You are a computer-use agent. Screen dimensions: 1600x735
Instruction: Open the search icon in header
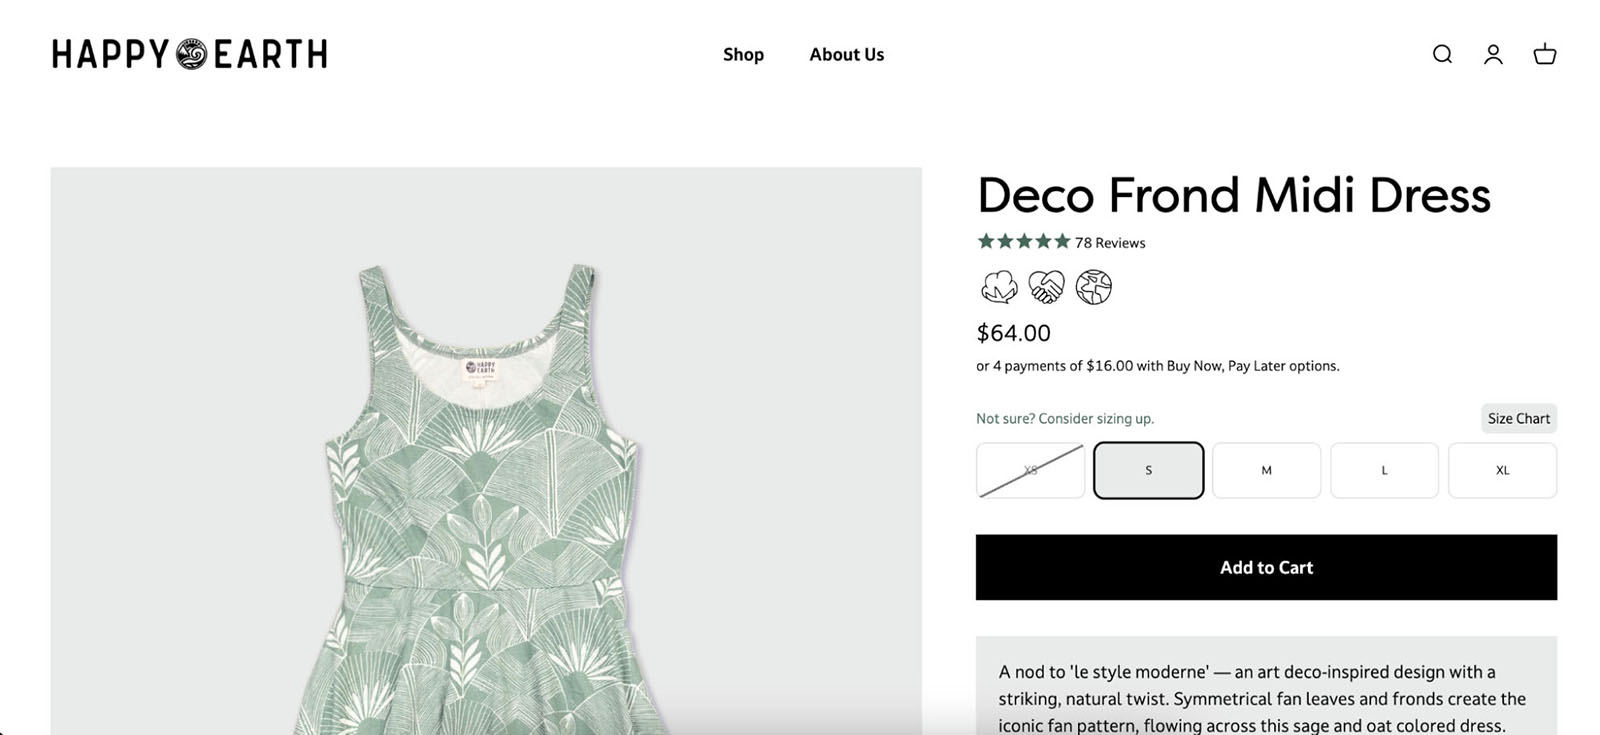[x=1442, y=54]
